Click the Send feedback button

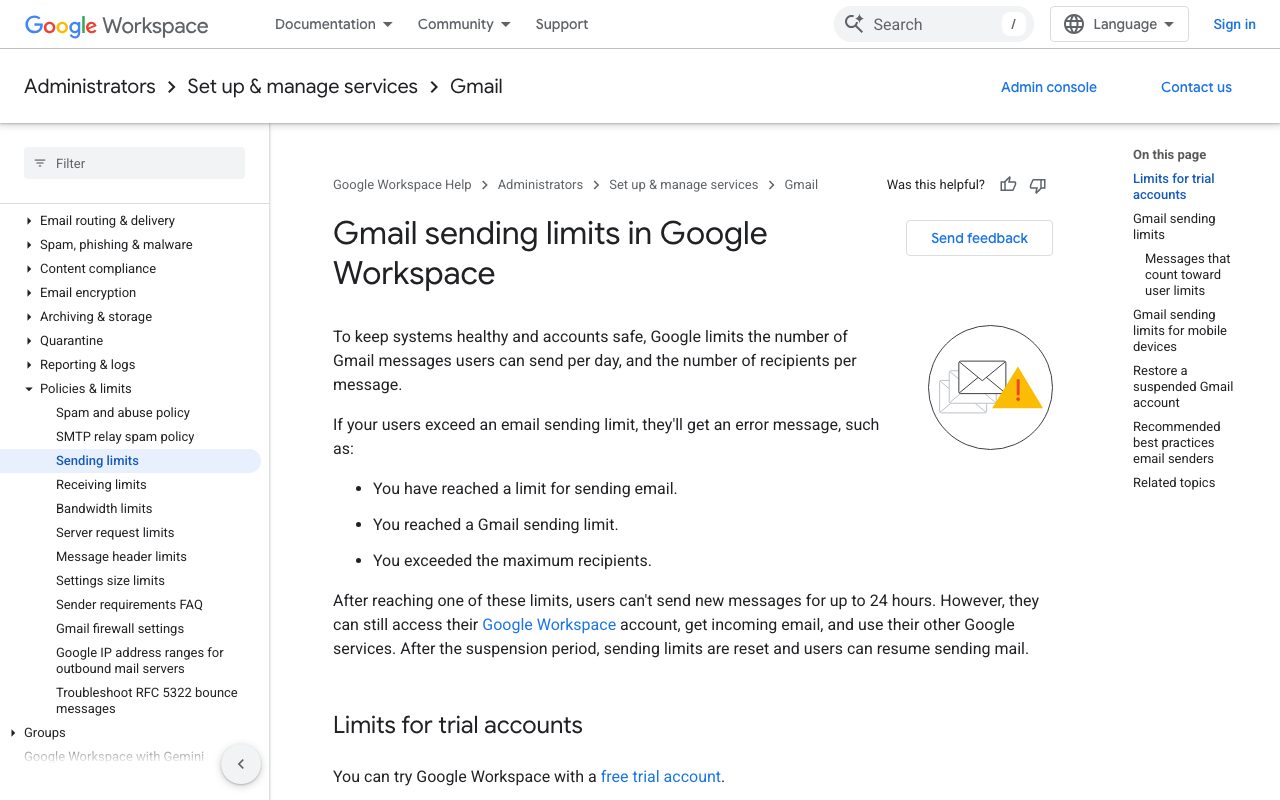[x=979, y=238]
